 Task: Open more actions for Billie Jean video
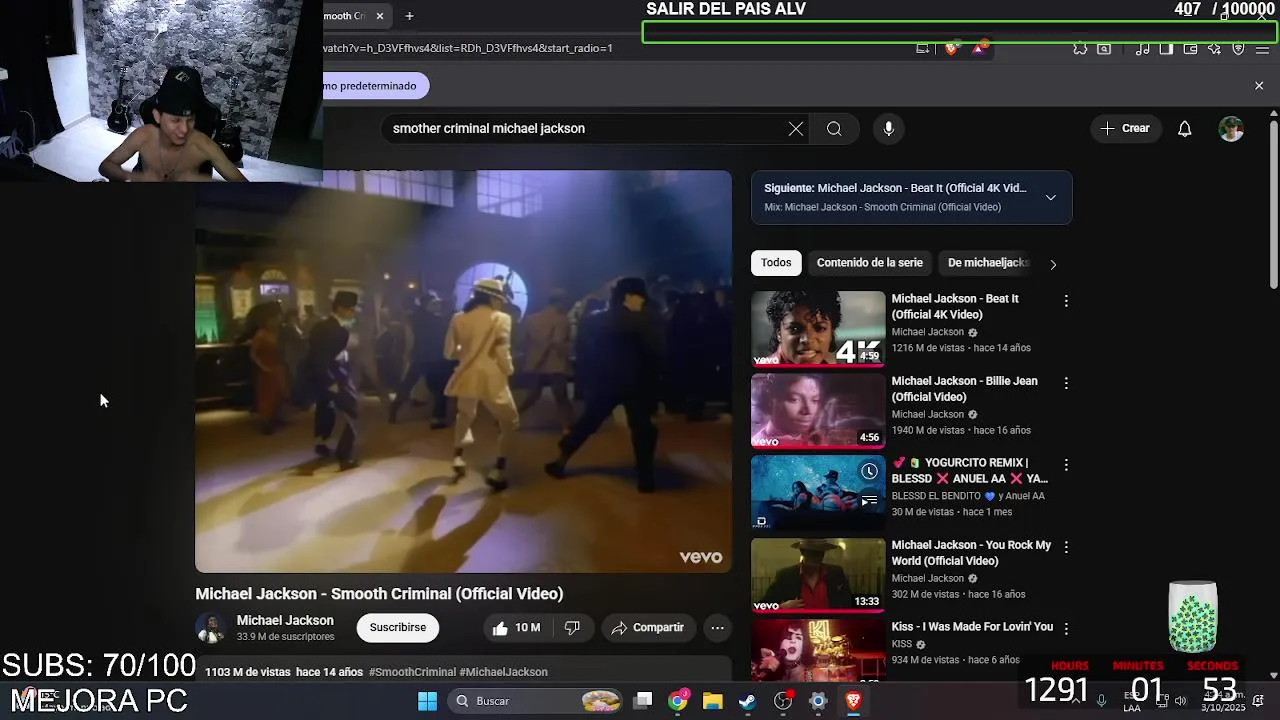click(x=1066, y=383)
